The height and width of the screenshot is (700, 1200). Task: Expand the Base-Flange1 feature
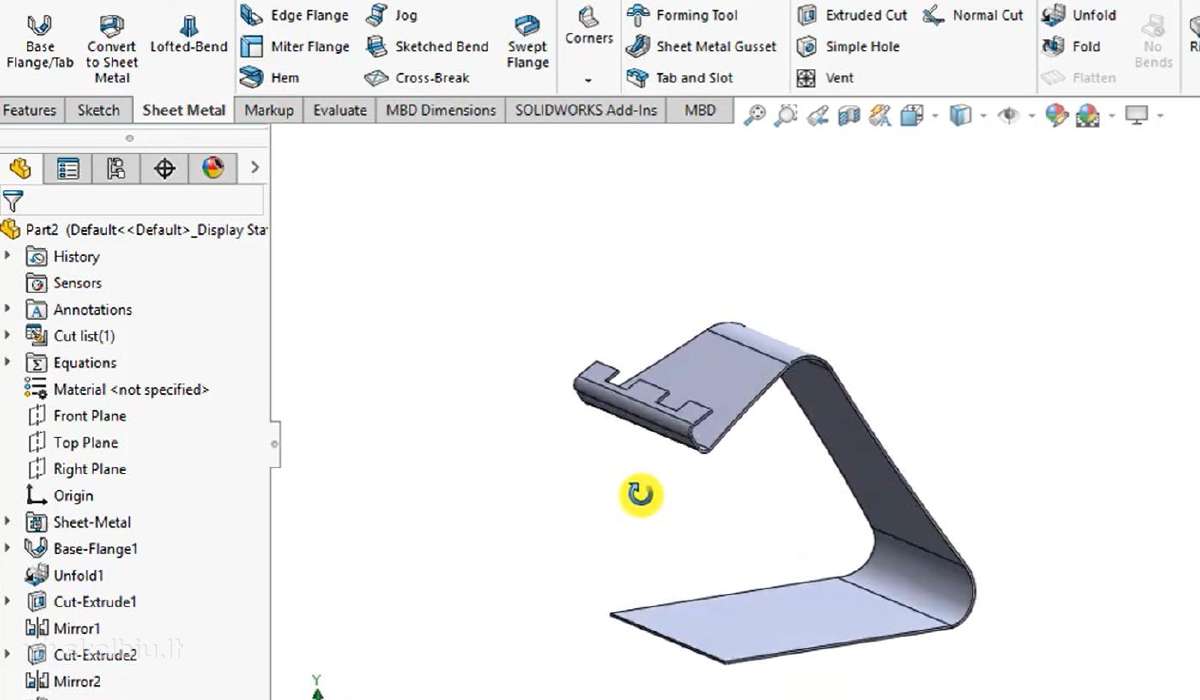pyautogui.click(x=8, y=548)
